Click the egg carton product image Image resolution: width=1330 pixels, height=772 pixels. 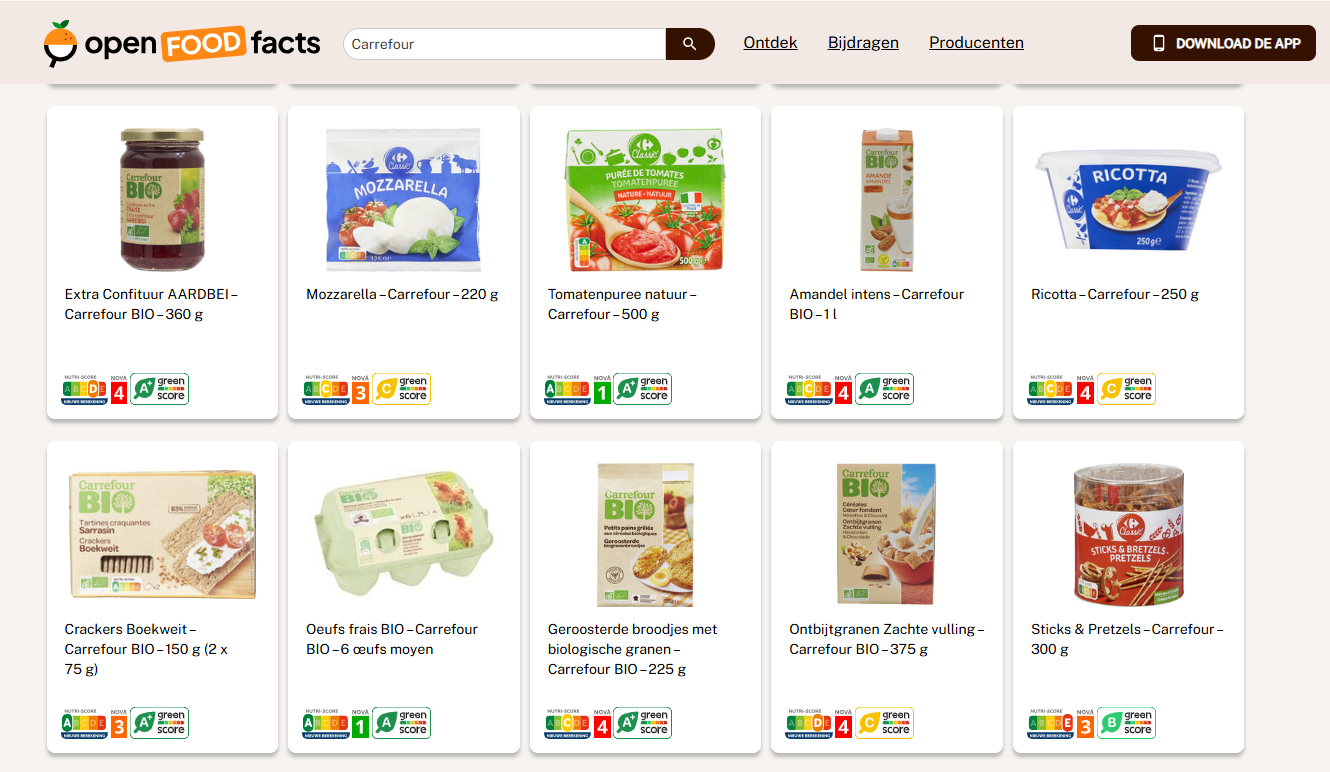(404, 535)
